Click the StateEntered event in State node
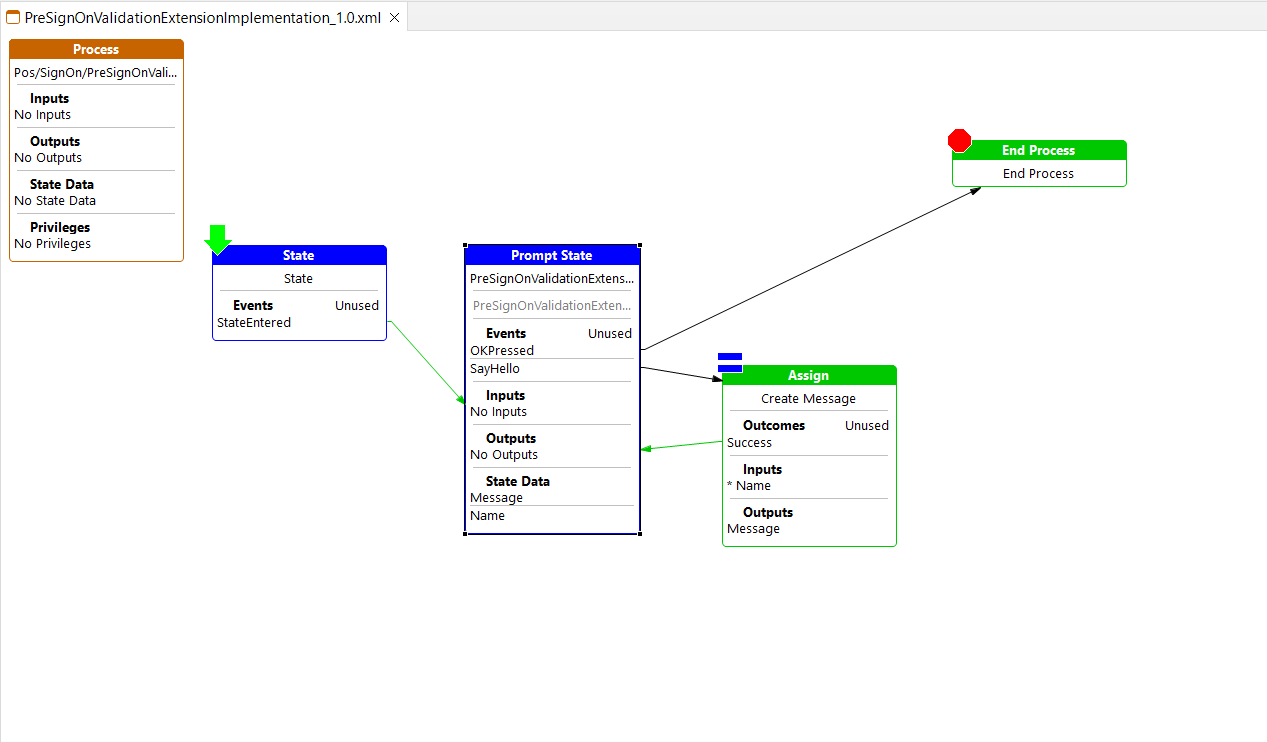Screen dimensions: 1267x742 [x=254, y=323]
